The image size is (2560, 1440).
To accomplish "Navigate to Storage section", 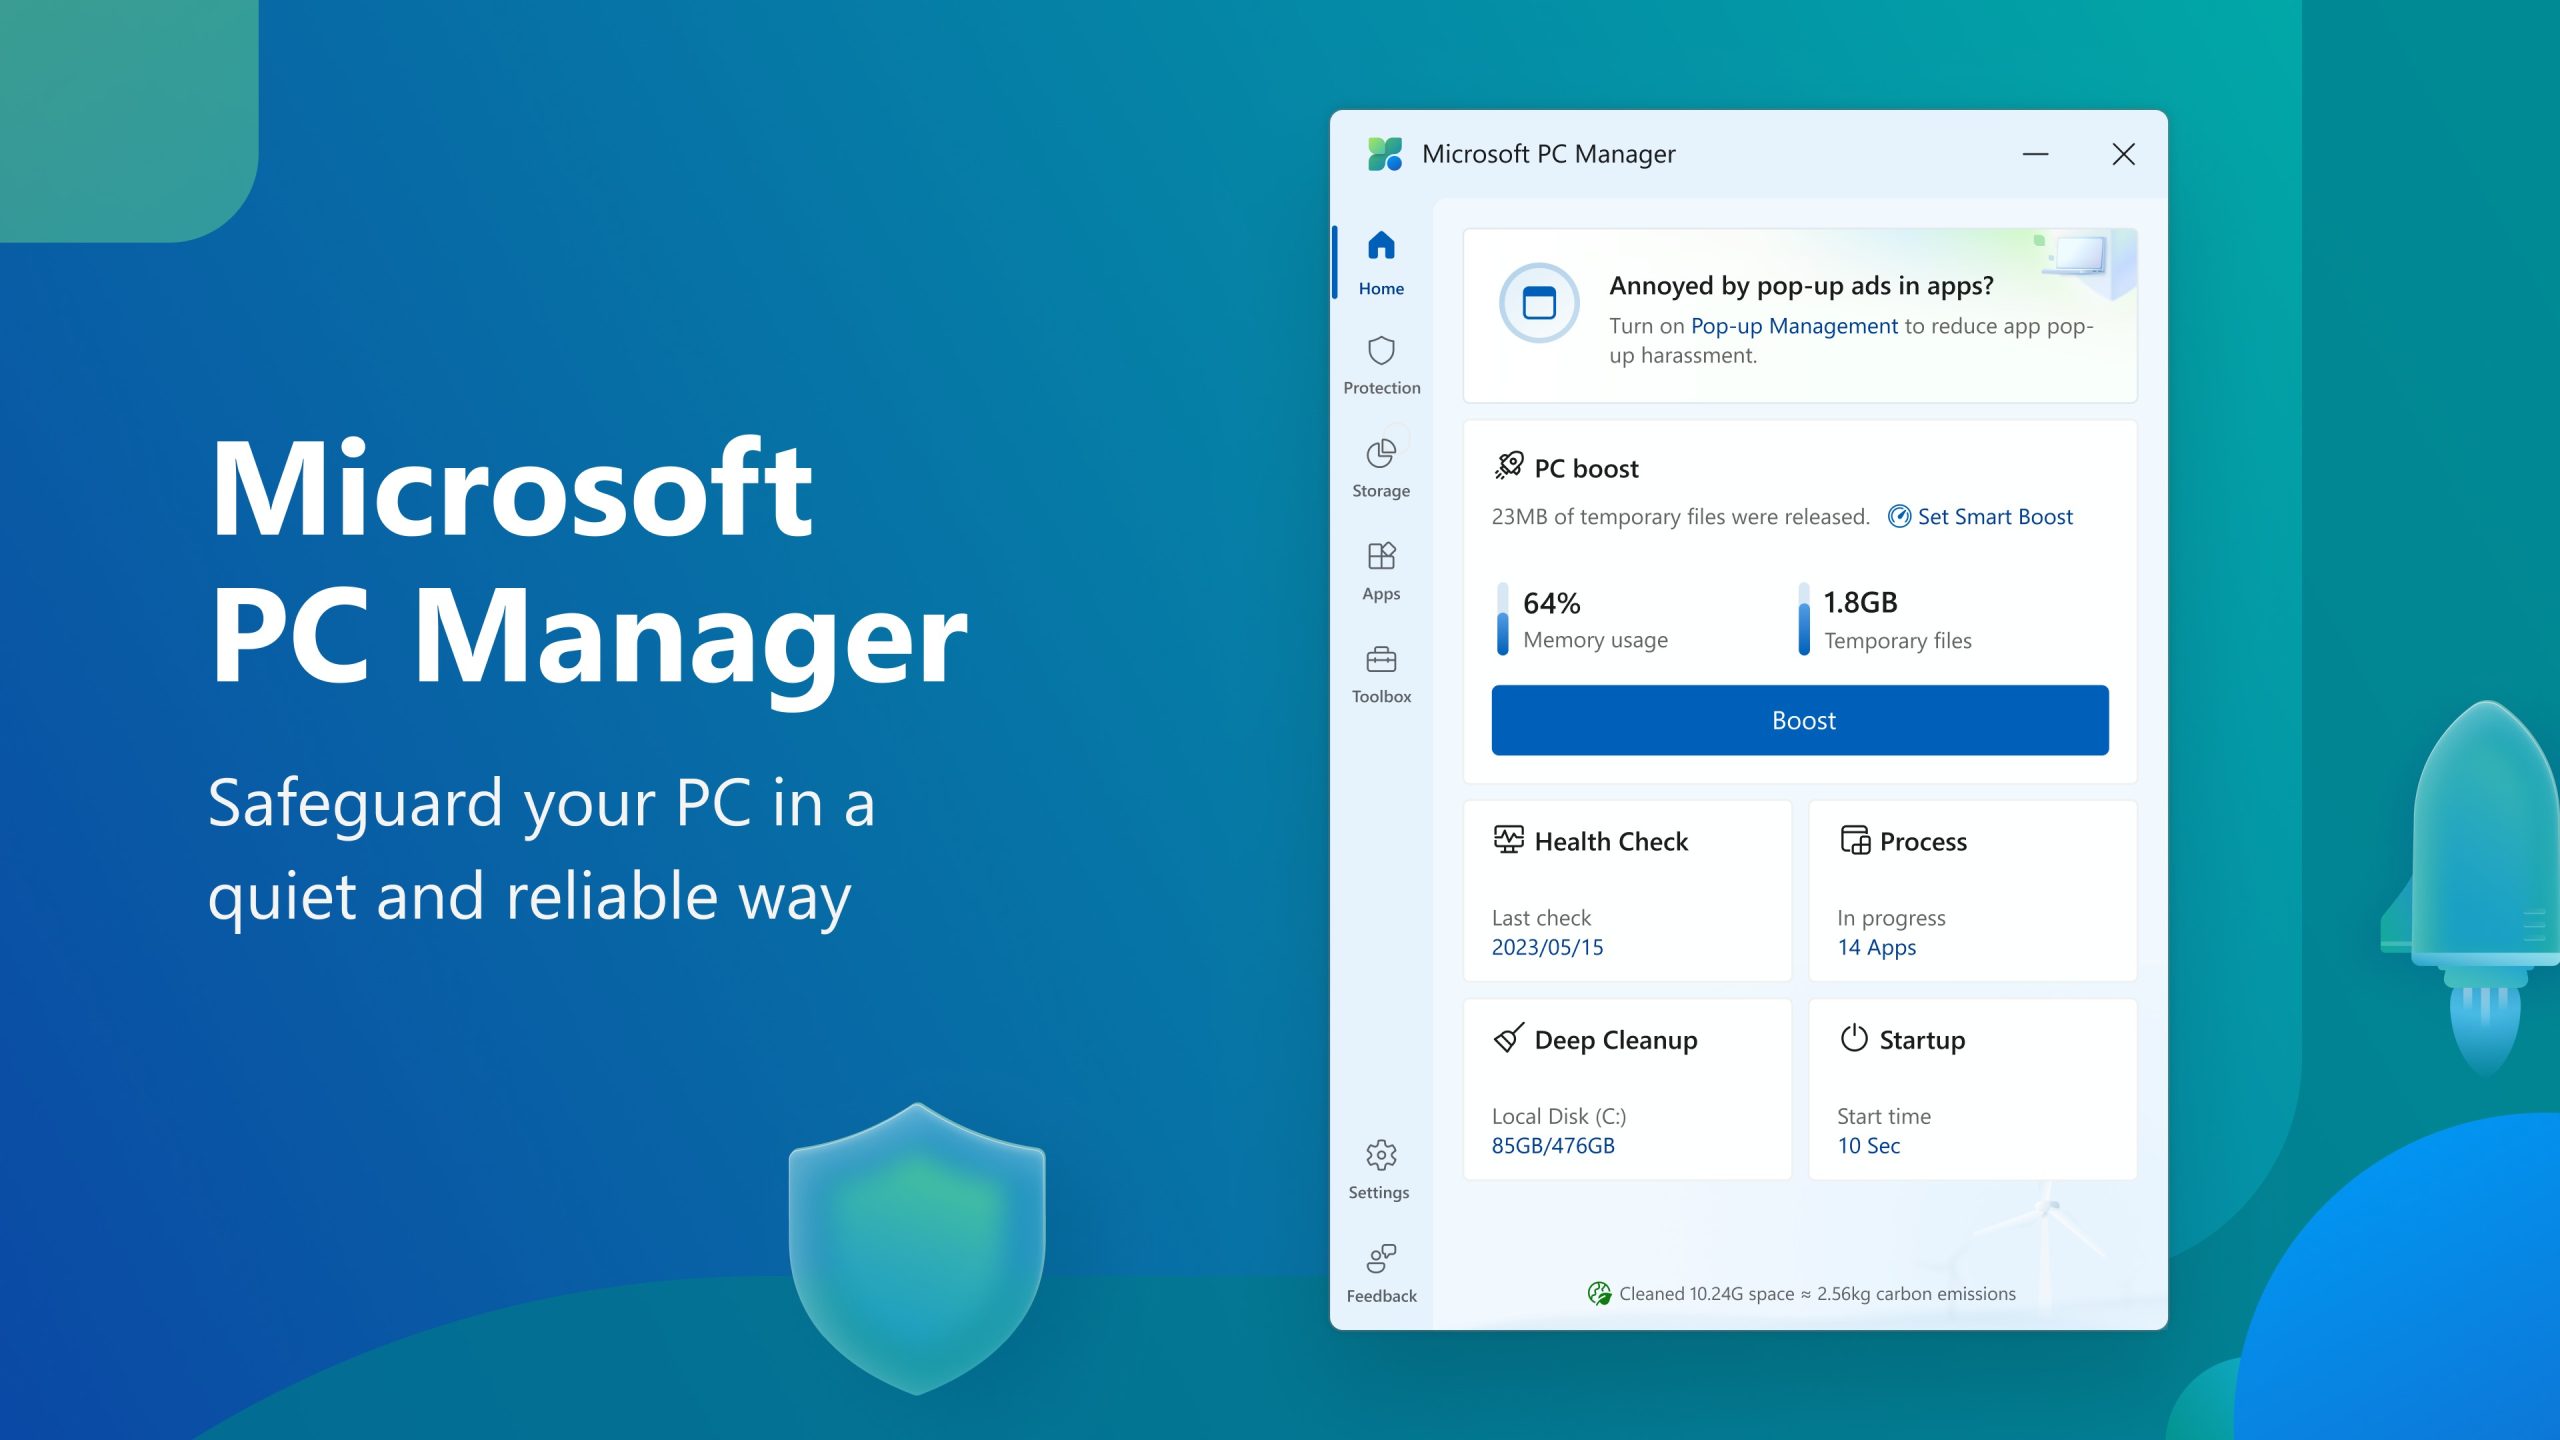I will coord(1380,466).
